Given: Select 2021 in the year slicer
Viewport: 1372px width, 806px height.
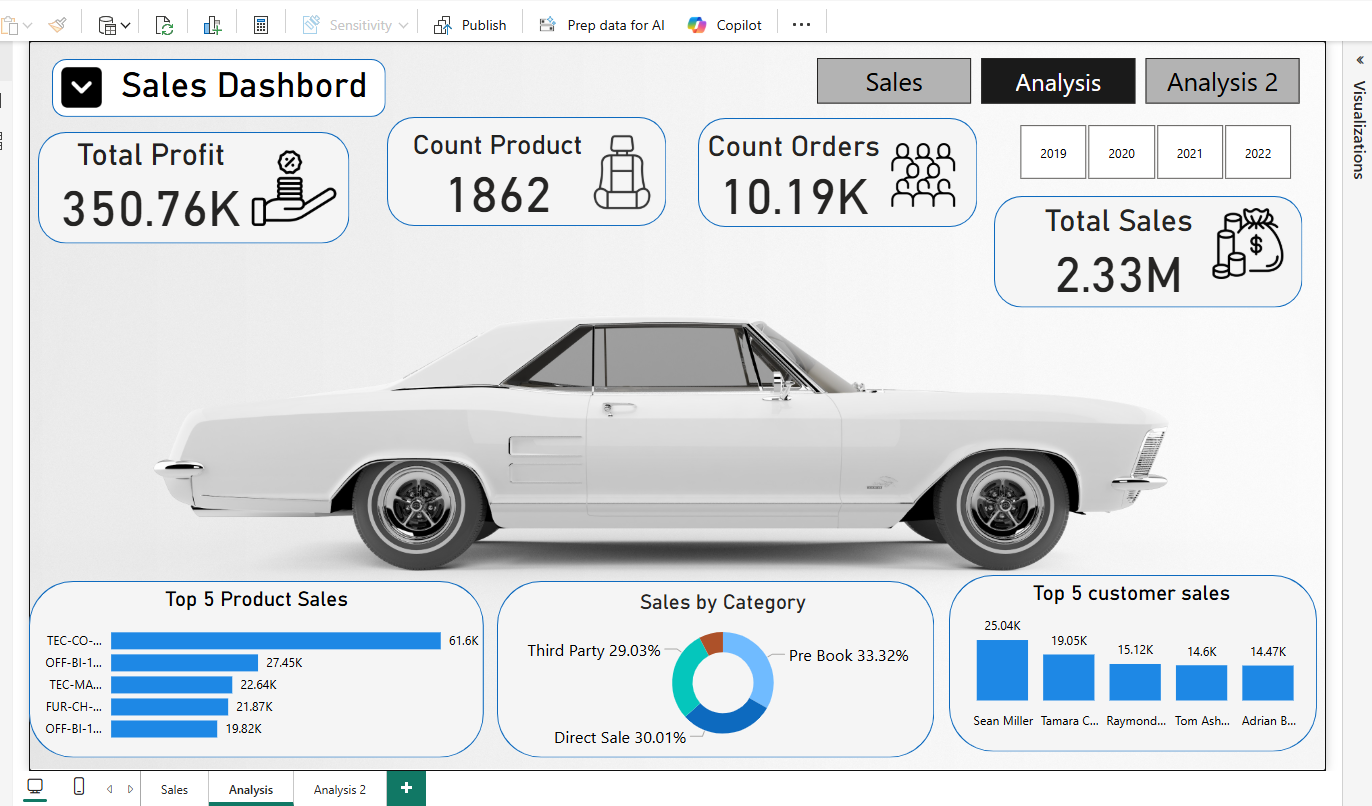Looking at the screenshot, I should [1189, 153].
